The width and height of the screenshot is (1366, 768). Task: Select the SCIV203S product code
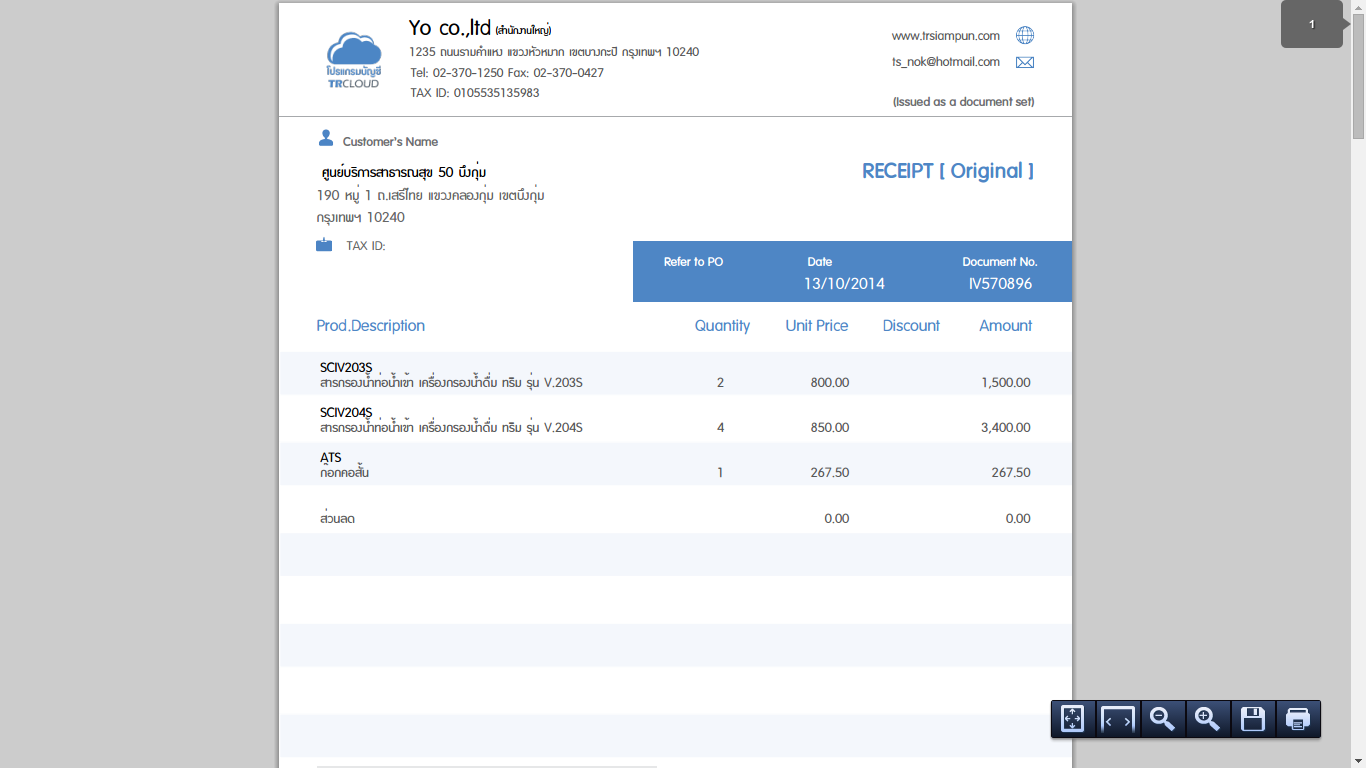[346, 367]
